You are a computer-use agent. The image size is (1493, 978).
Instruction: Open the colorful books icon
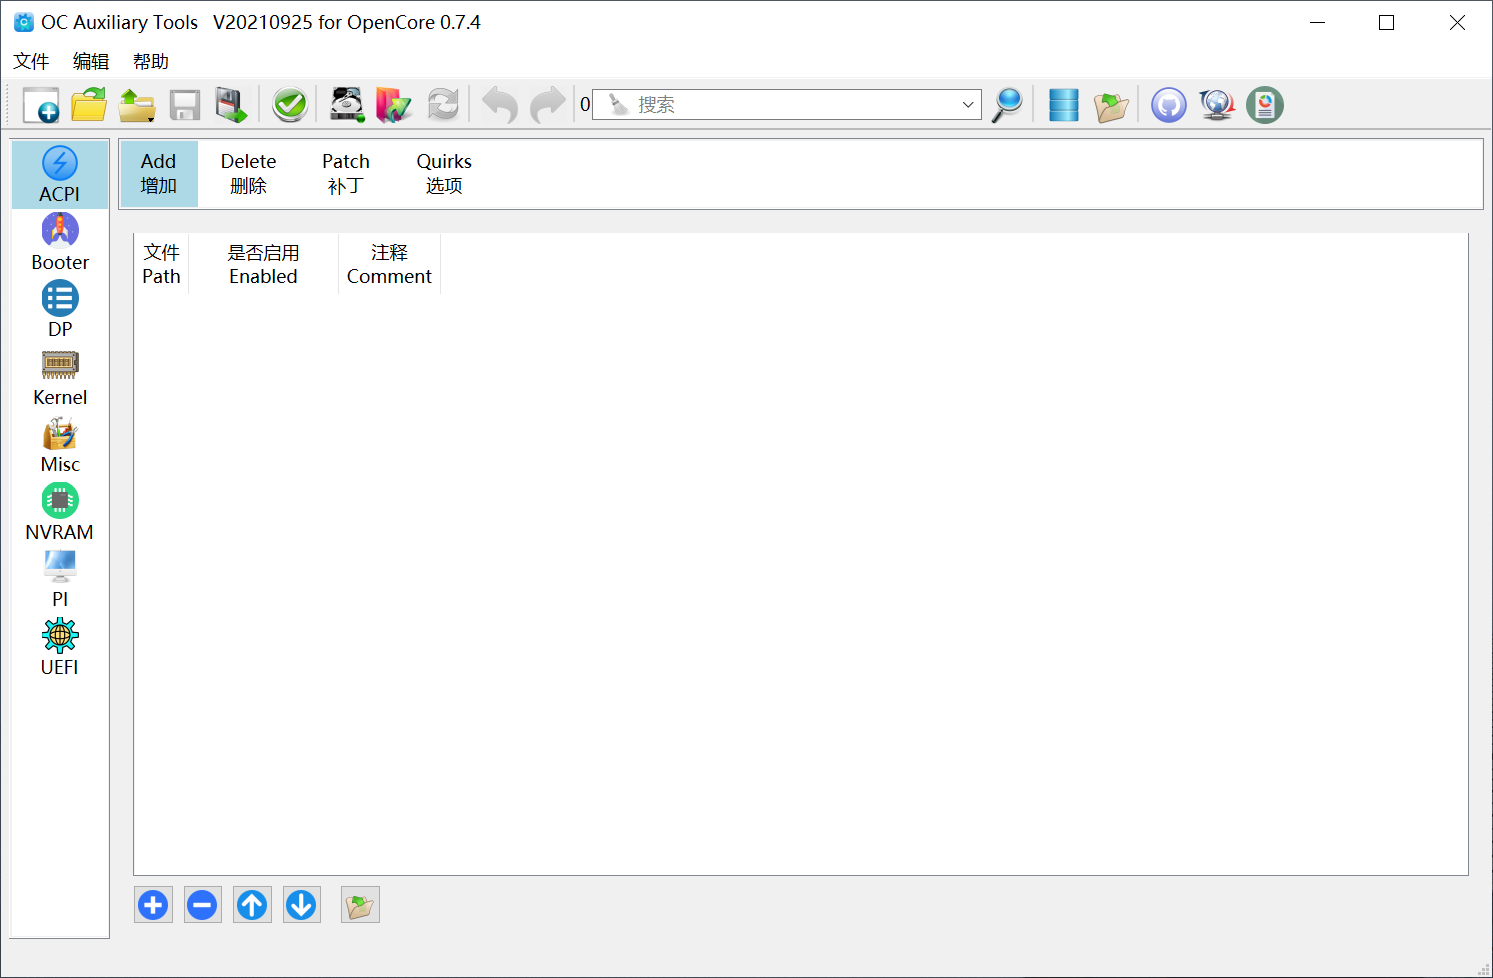pos(394,105)
